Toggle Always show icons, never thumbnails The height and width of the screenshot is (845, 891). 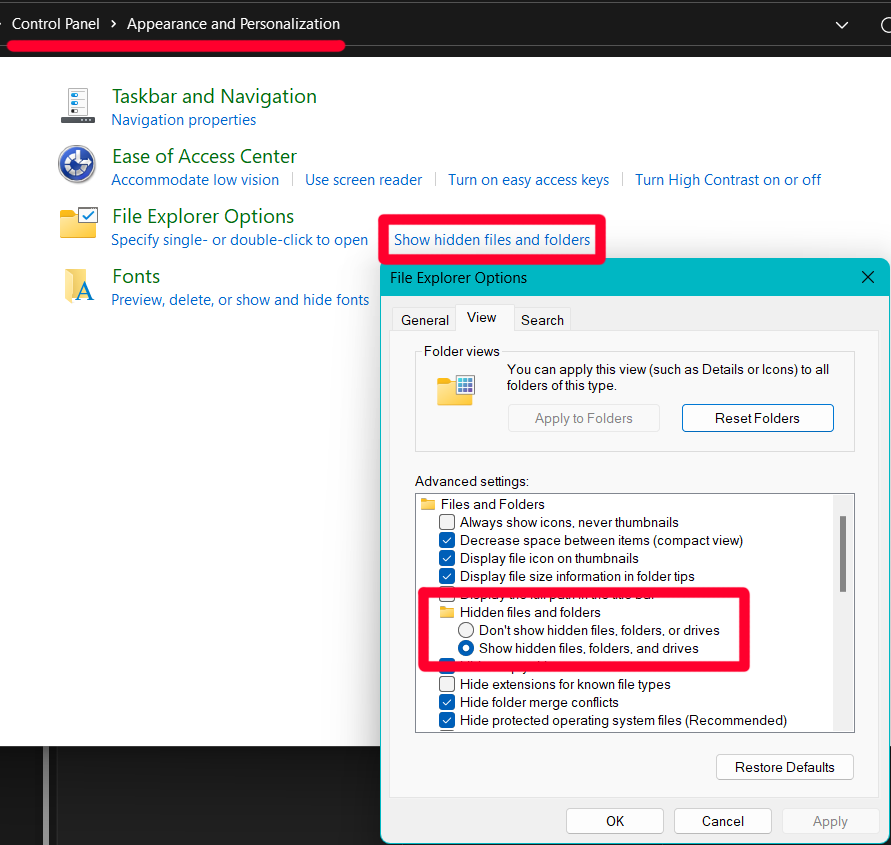point(447,522)
